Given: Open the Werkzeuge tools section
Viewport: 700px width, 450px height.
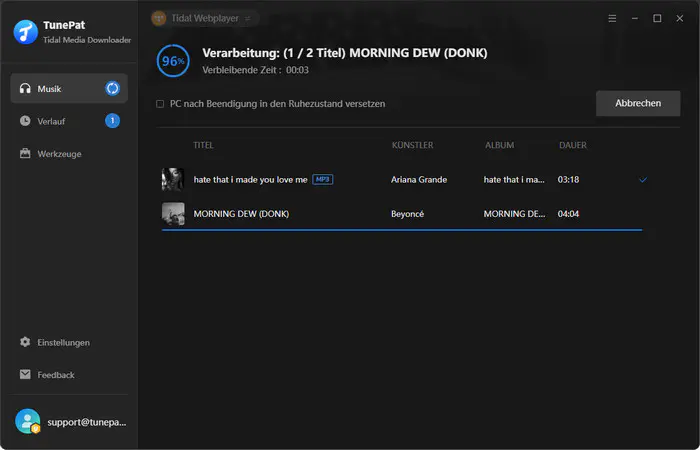Looking at the screenshot, I should coord(69,154).
